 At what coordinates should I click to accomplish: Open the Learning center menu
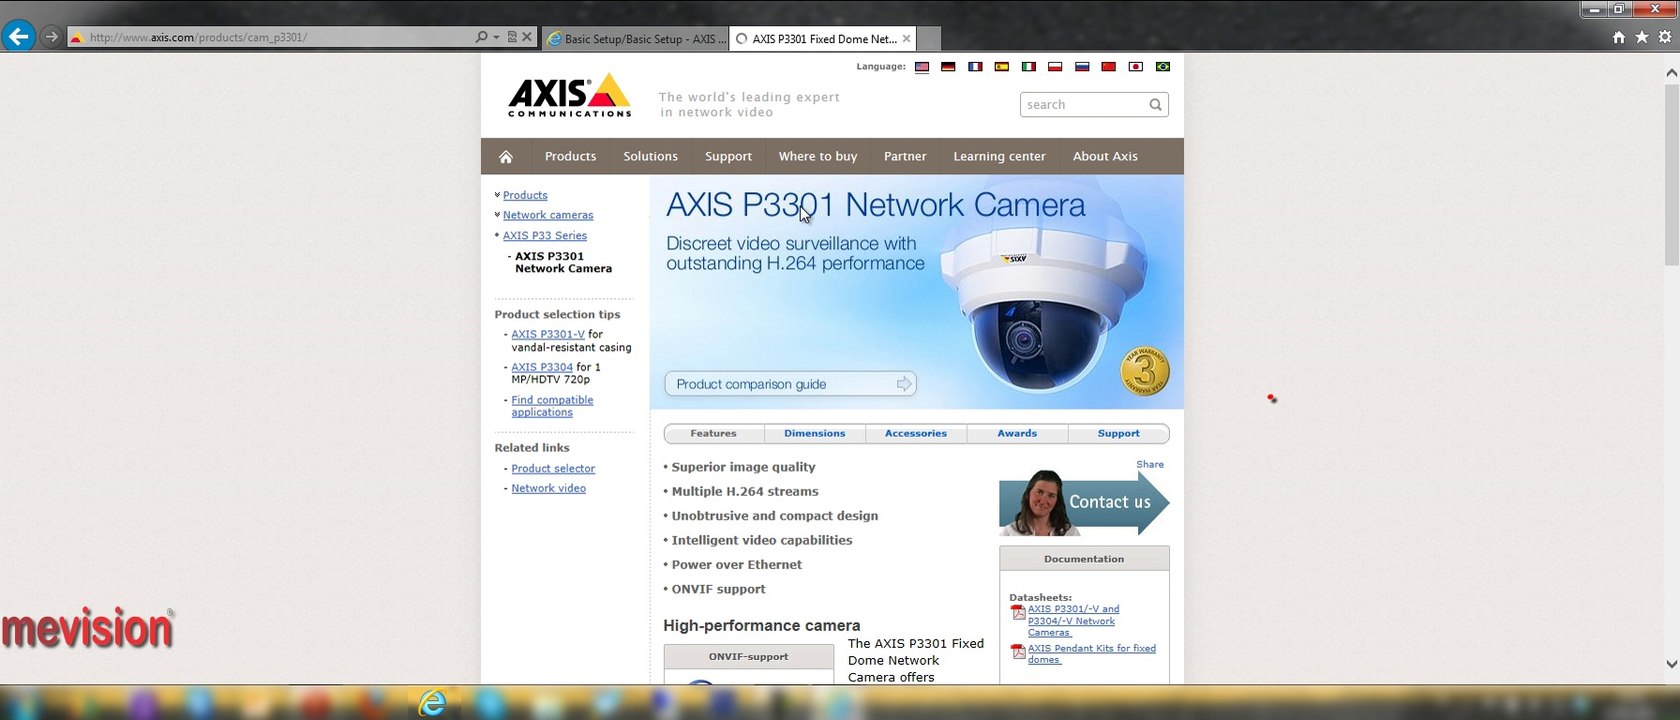click(999, 157)
